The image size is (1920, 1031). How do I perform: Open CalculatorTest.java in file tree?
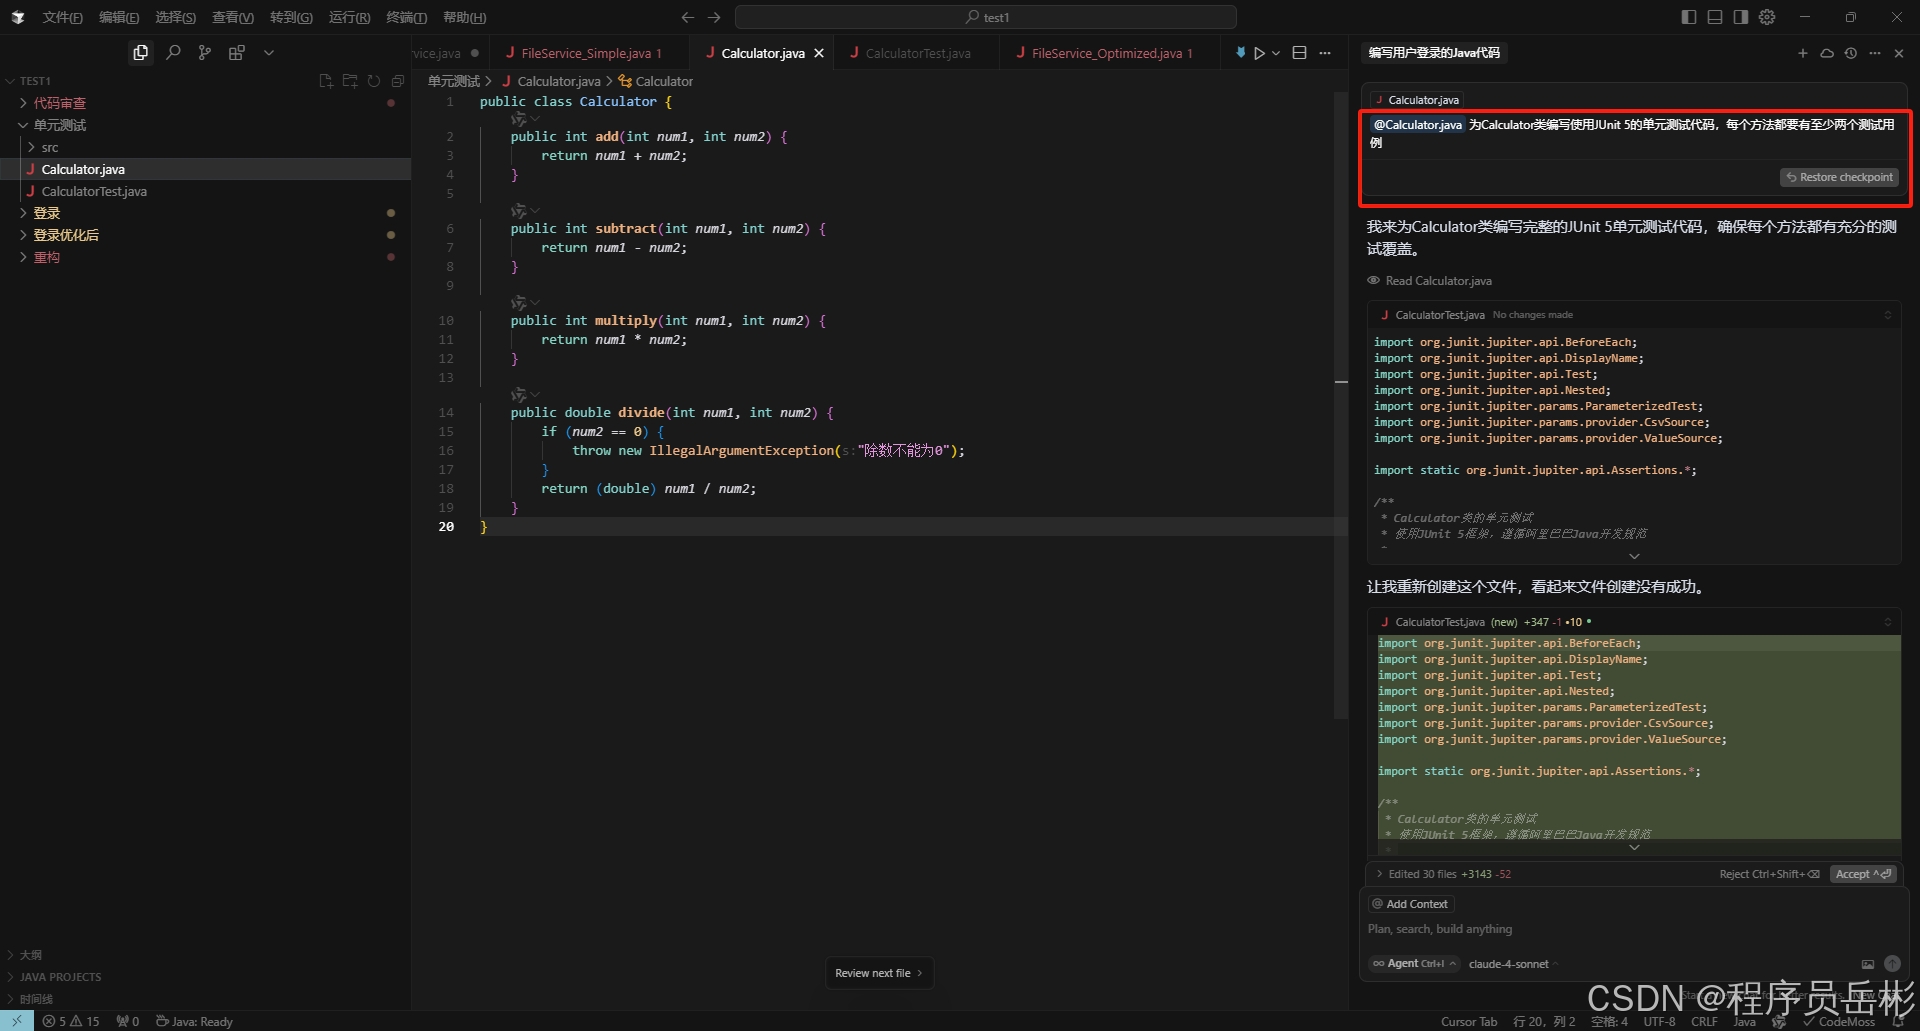[94, 191]
